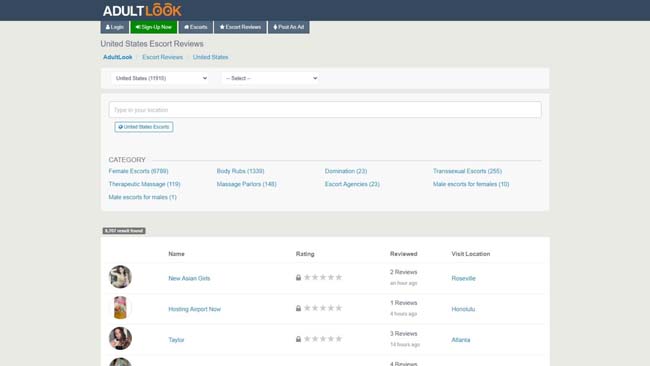This screenshot has height=366, width=650.
Task: Open Domination category
Action: 346,171
